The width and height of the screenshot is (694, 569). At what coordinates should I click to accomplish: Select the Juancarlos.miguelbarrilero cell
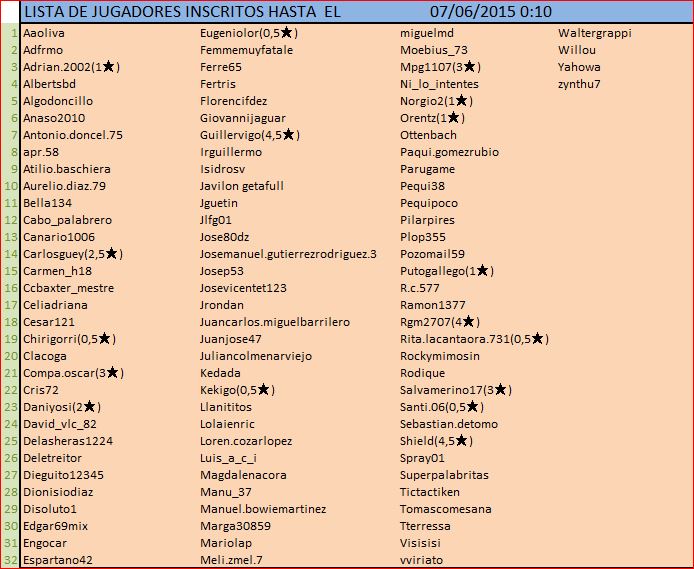[x=275, y=322]
